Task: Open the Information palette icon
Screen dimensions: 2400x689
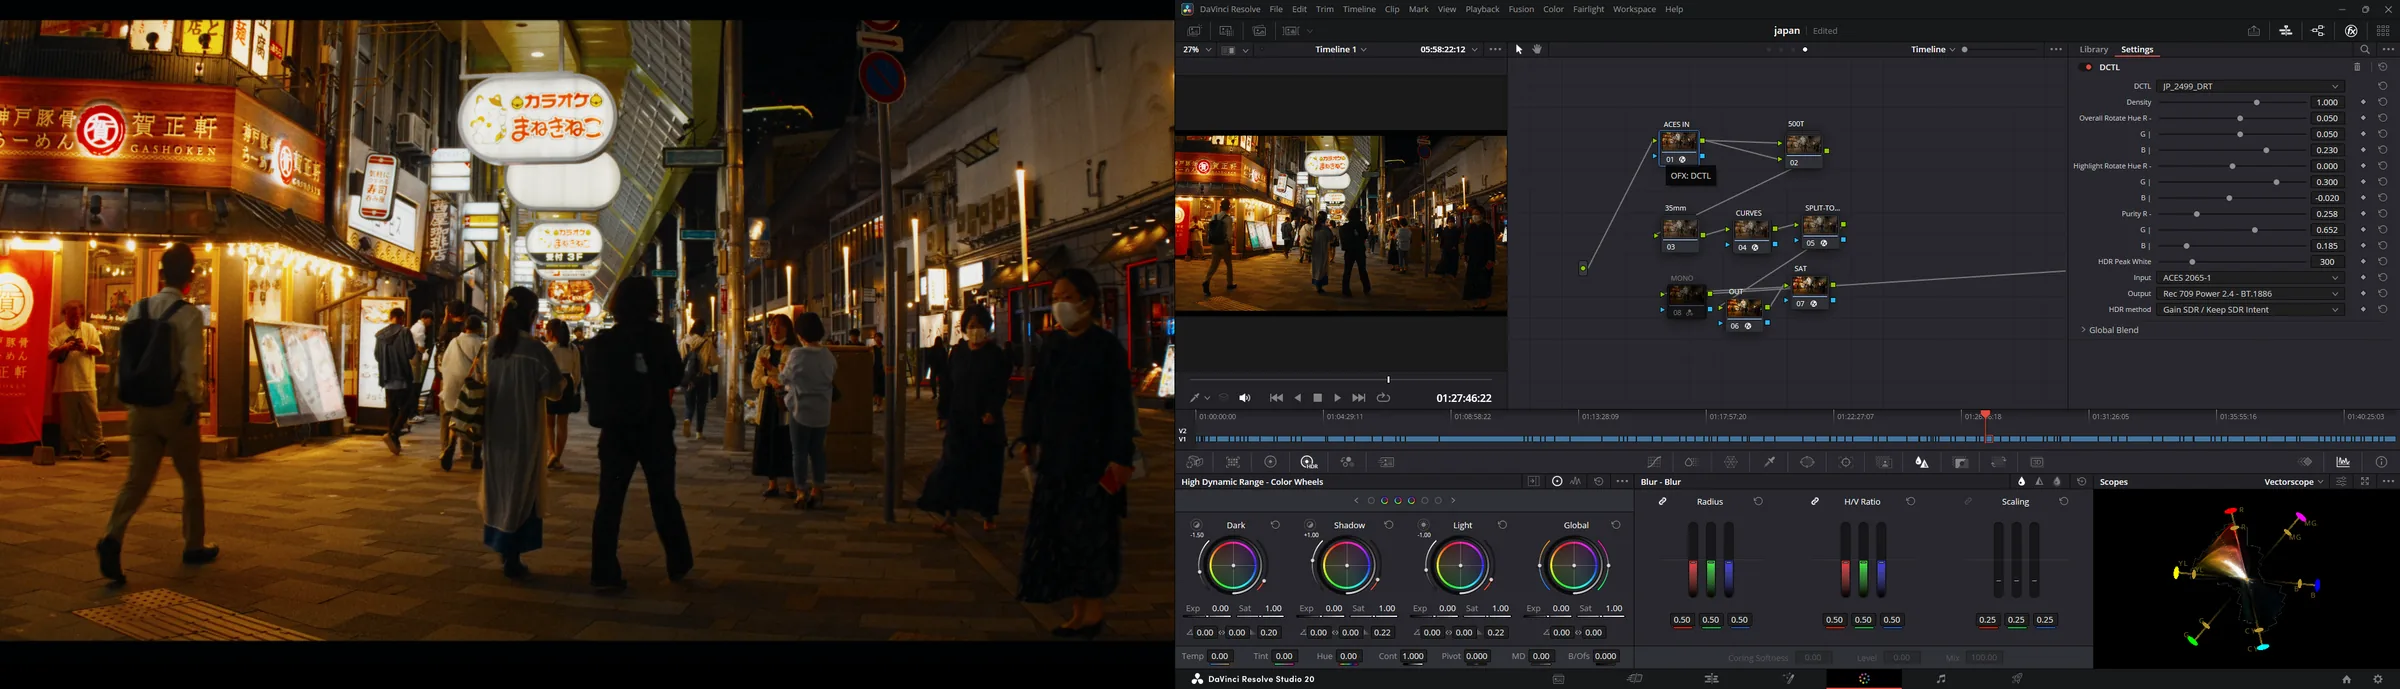Action: pos(2381,462)
